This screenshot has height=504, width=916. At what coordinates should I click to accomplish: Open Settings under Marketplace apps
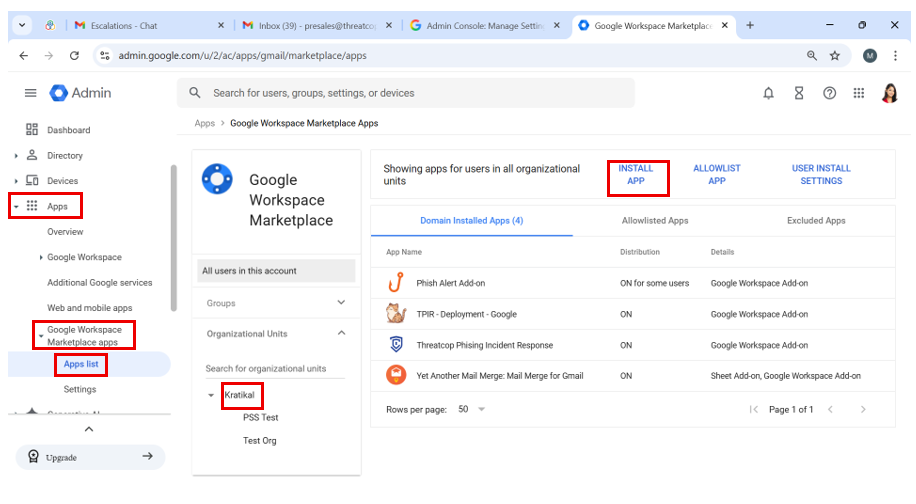(x=80, y=390)
